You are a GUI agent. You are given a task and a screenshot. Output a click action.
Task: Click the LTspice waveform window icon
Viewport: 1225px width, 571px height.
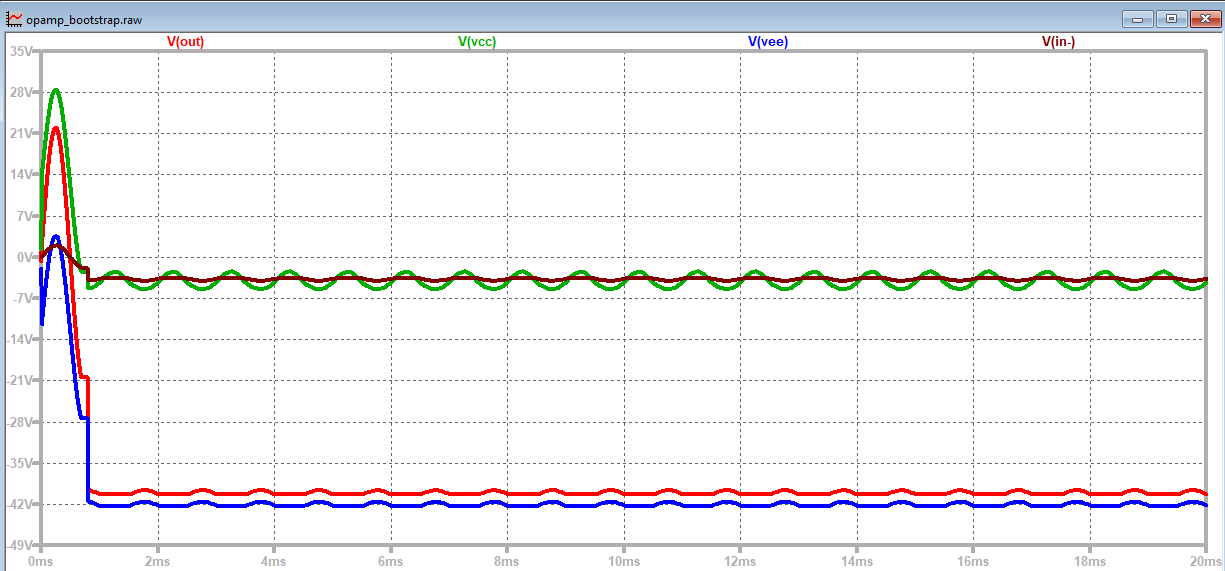[13, 18]
